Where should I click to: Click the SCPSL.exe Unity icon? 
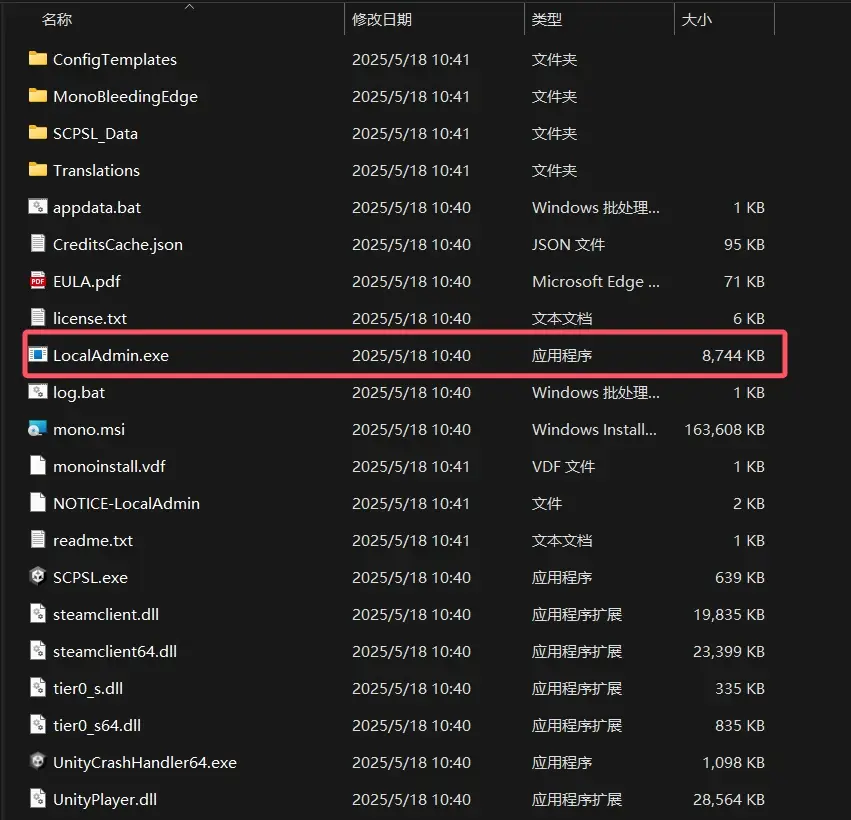tap(37, 576)
